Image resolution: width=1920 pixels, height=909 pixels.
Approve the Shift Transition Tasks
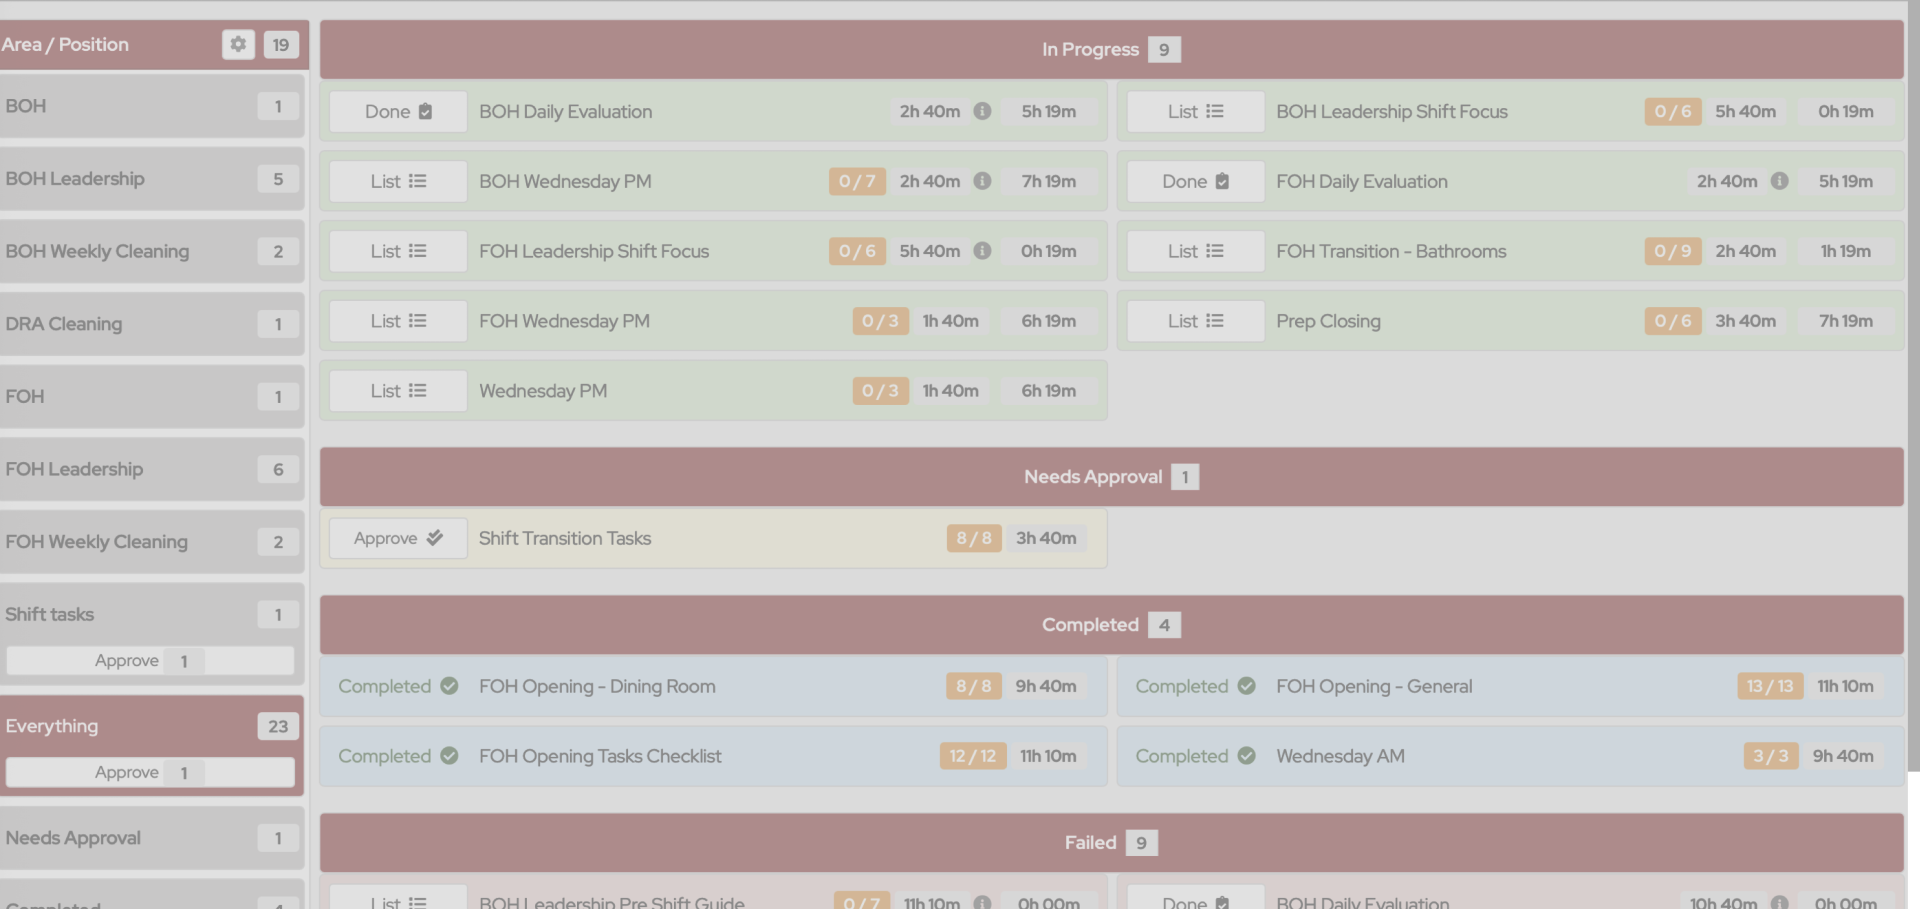(398, 538)
